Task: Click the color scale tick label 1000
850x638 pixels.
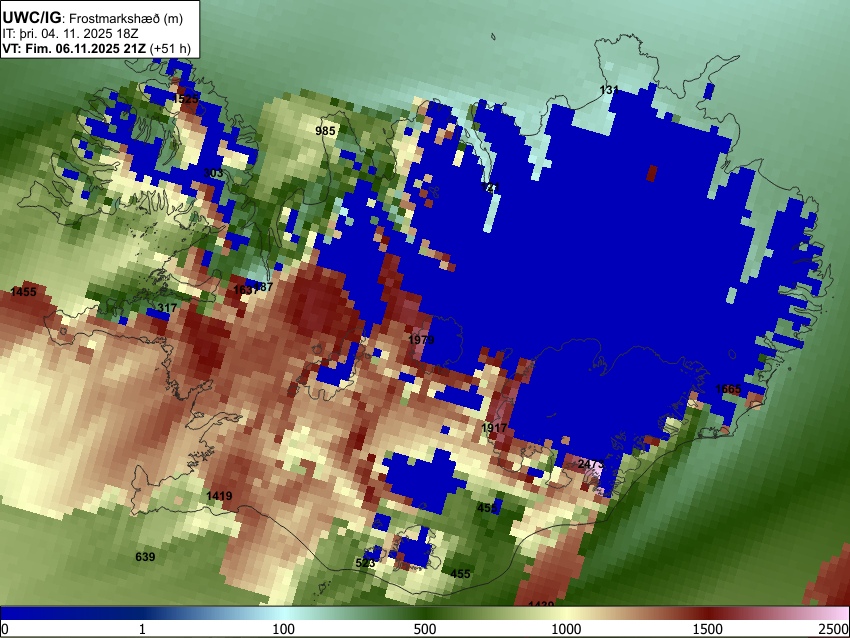Action: point(566,629)
